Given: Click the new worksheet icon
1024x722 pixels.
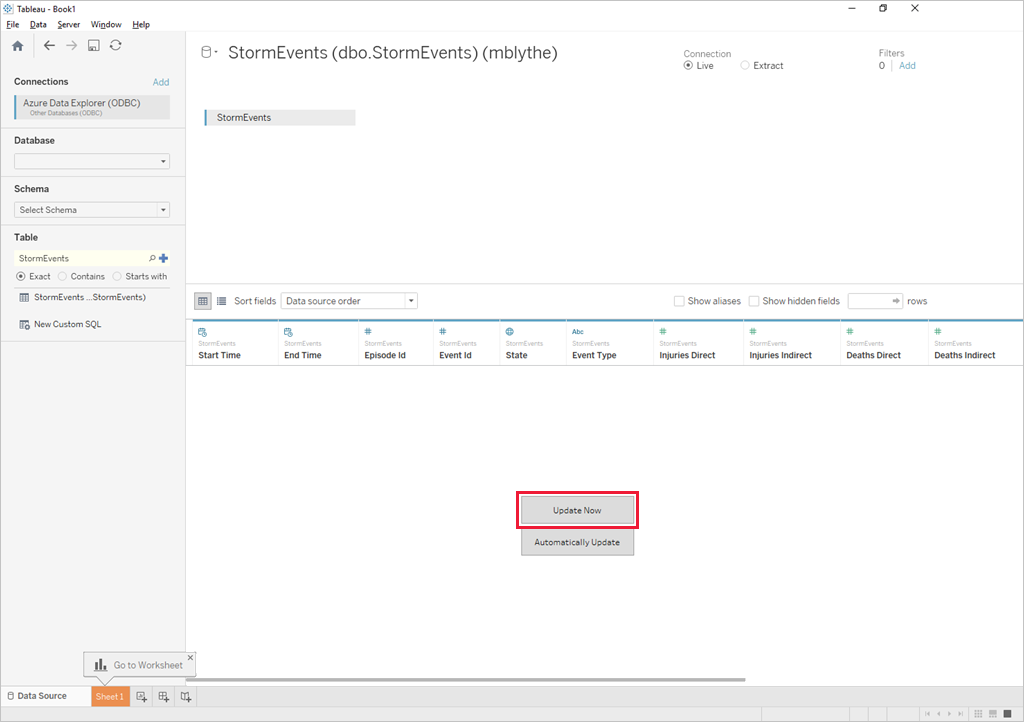Looking at the screenshot, I should point(141,697).
